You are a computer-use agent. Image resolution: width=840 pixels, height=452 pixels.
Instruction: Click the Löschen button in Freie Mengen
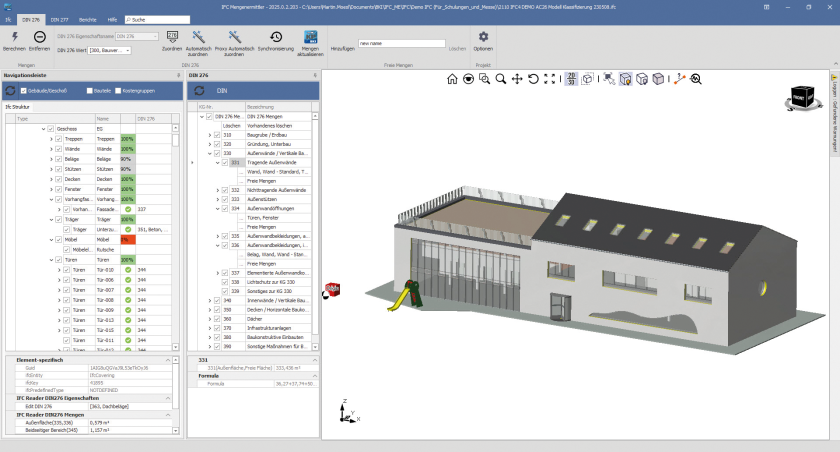tap(457, 49)
